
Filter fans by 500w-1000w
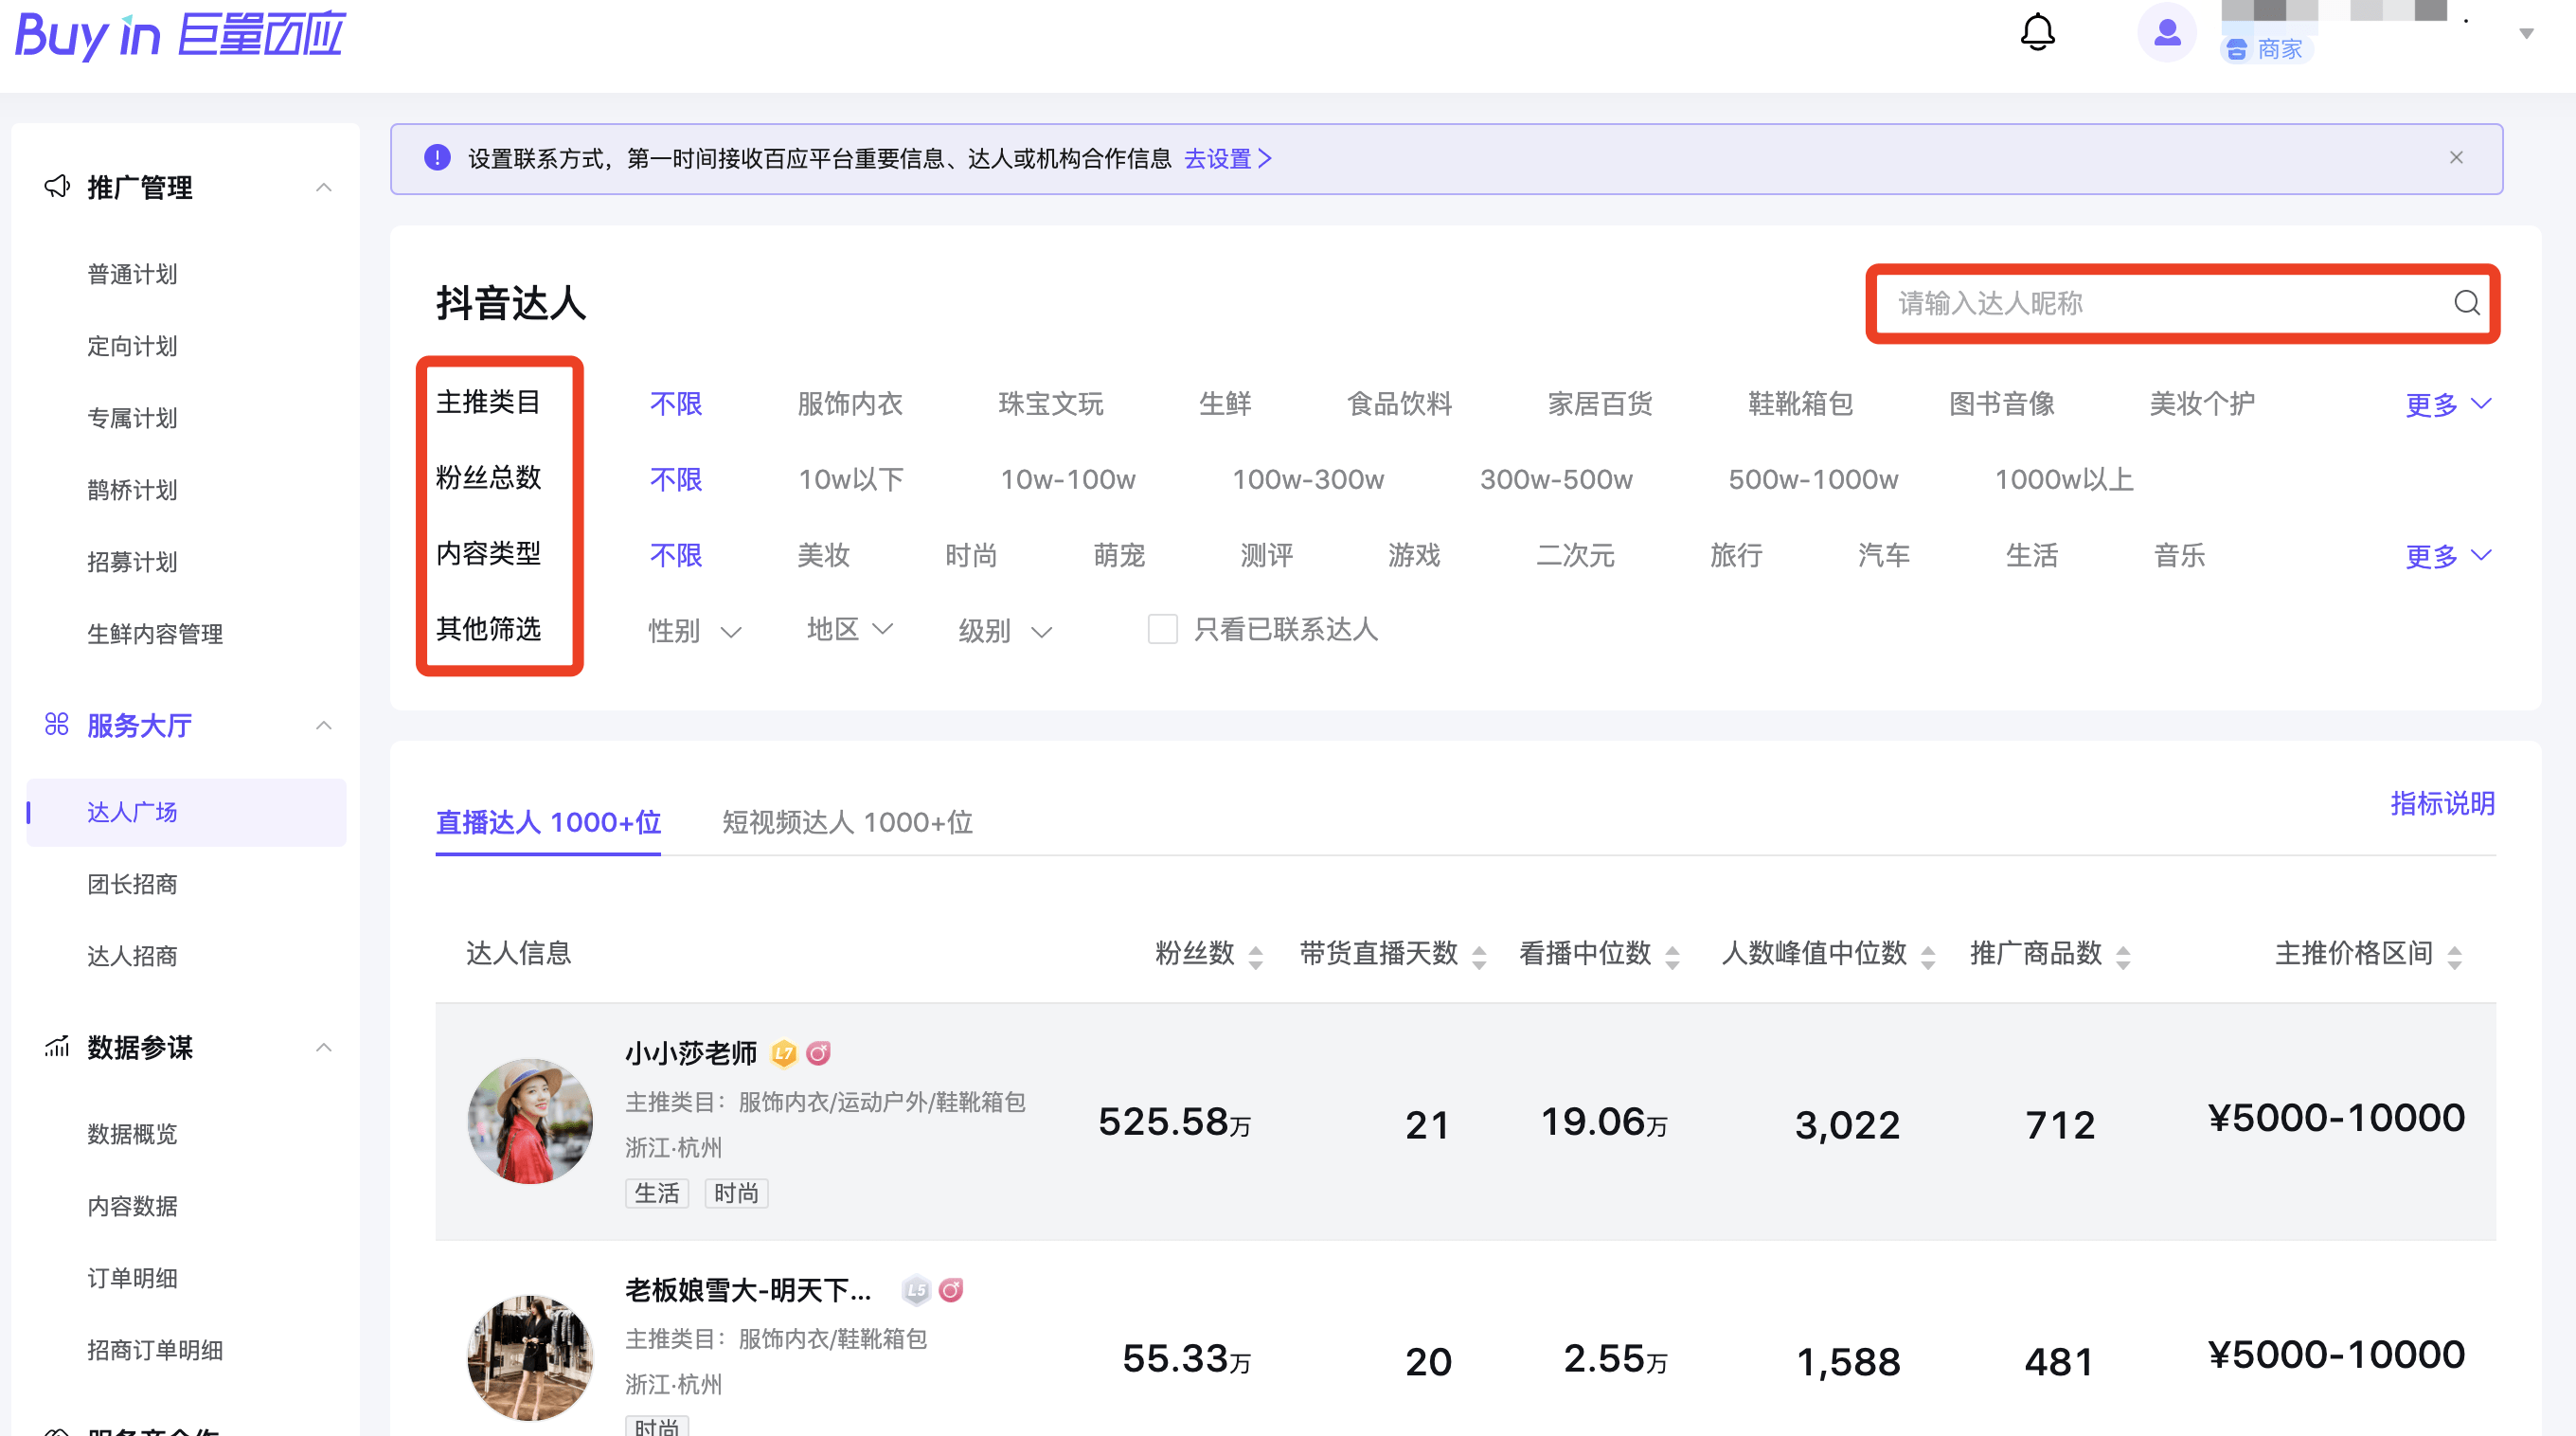[1813, 479]
